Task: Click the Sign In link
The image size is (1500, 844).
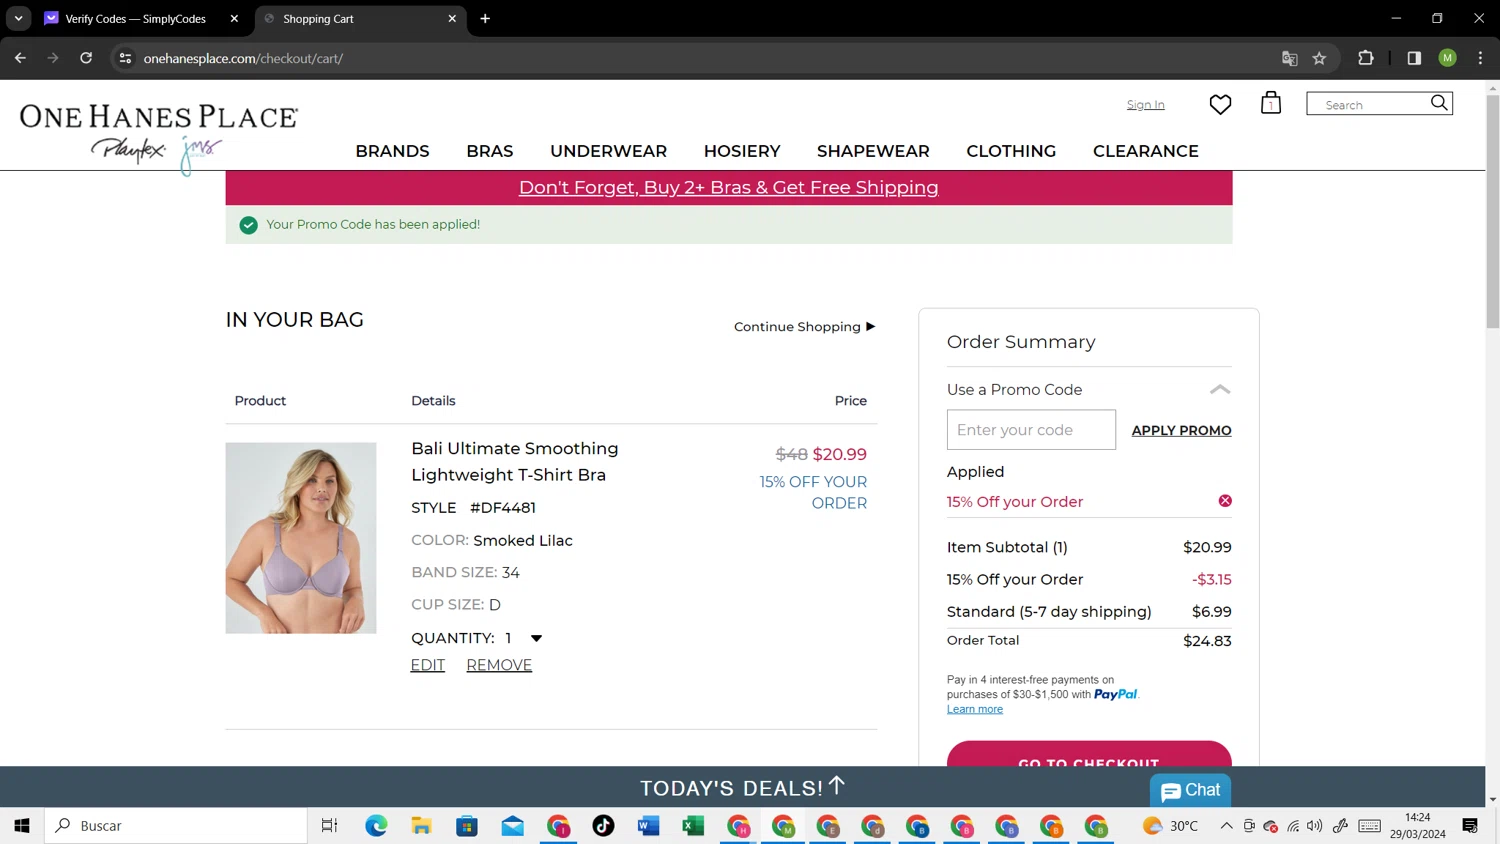Action: tap(1146, 105)
